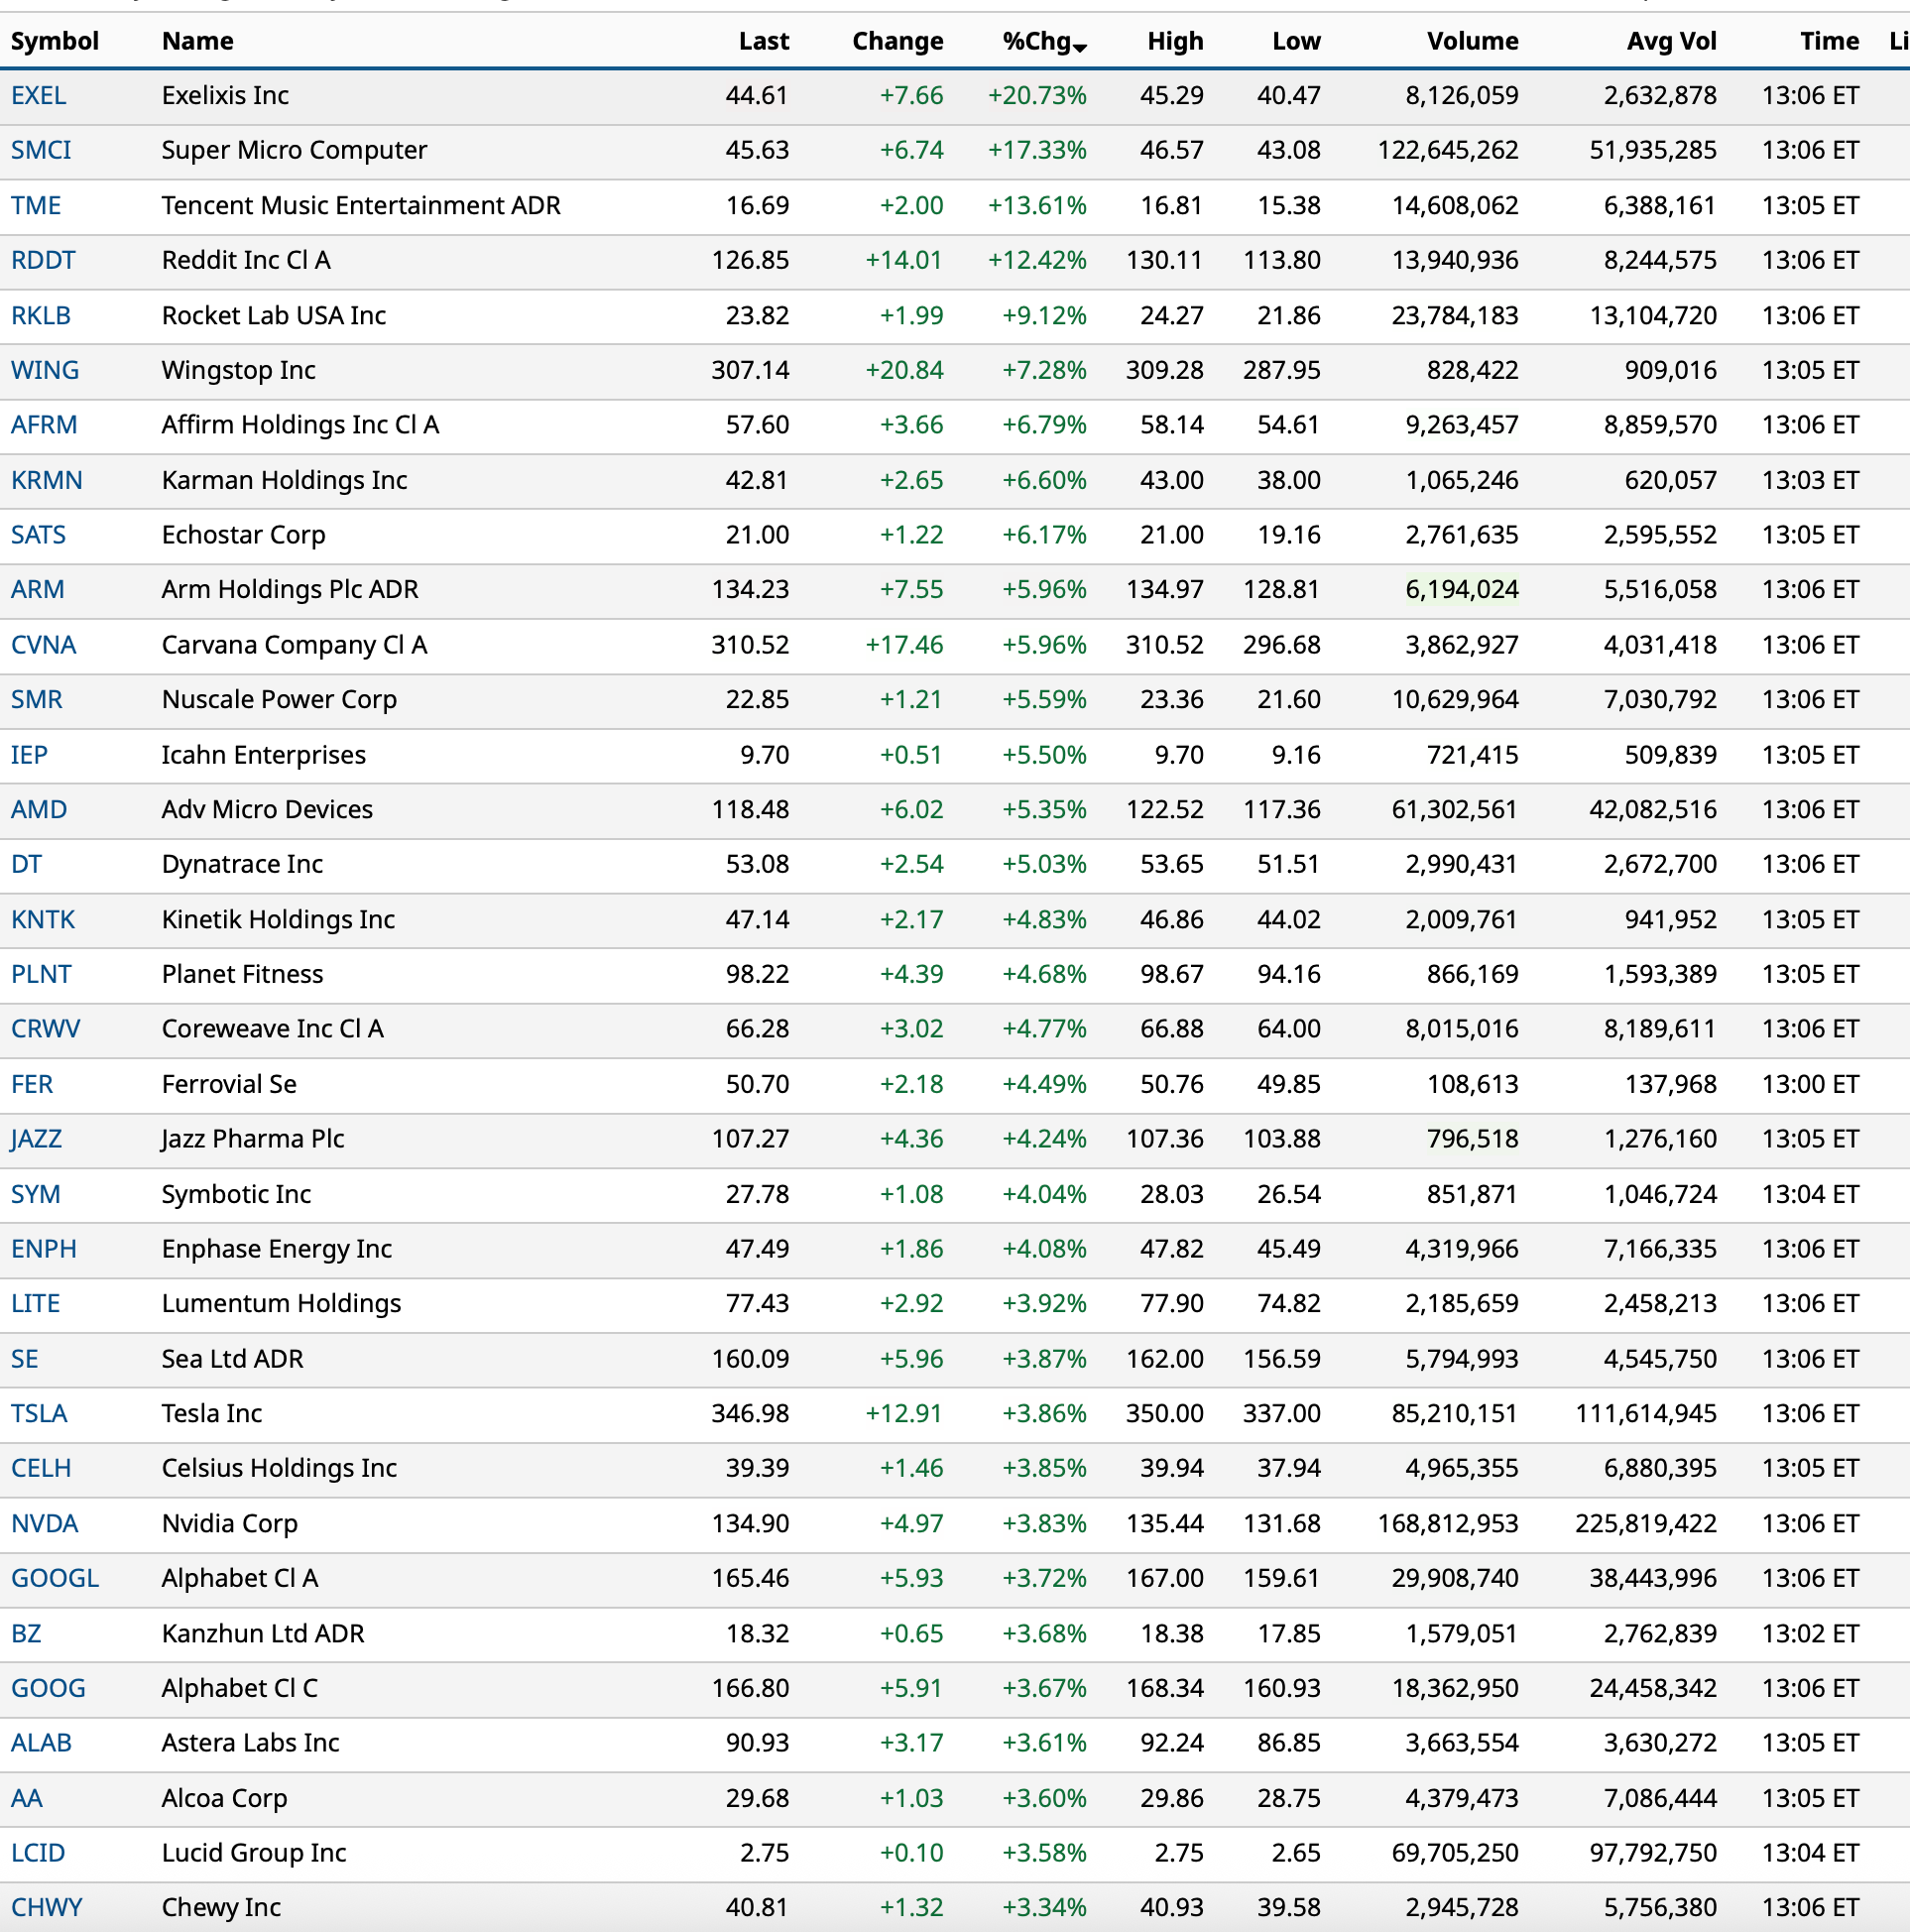Screen dimensions: 1910x1932
Task: Open SMCI ticker symbol link
Action: [x=41, y=150]
